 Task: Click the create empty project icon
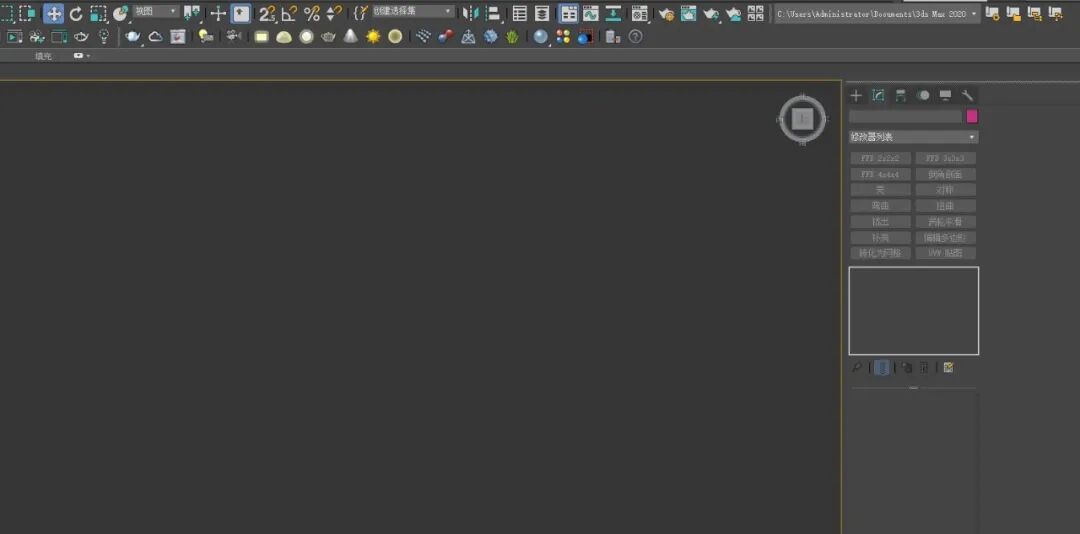click(x=1013, y=13)
